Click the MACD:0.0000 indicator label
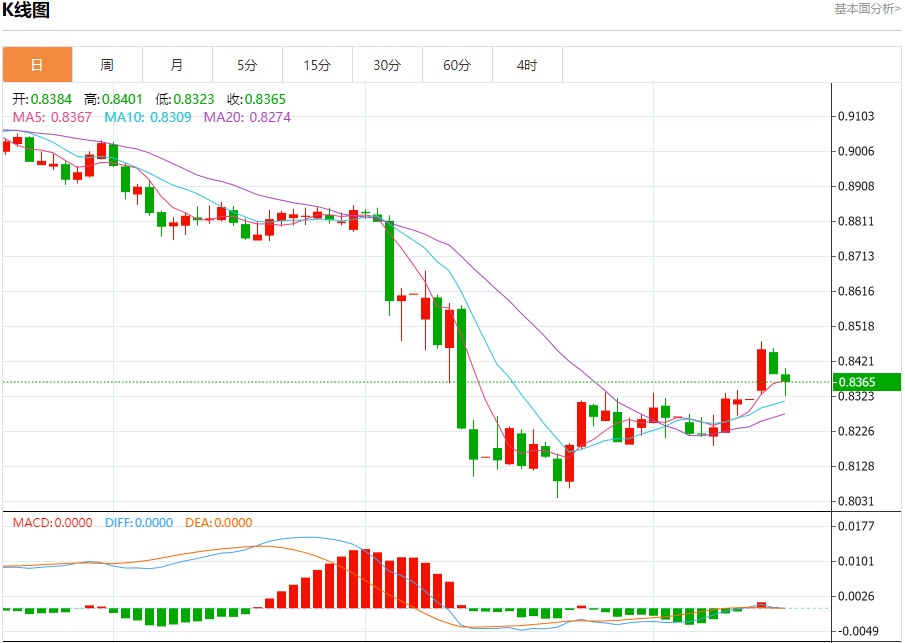This screenshot has height=643, width=905. pyautogui.click(x=53, y=523)
